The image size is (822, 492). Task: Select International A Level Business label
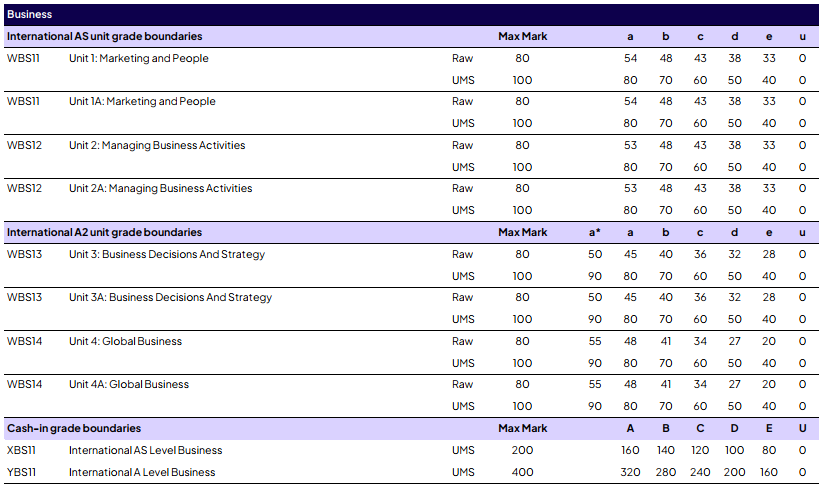coord(142,472)
